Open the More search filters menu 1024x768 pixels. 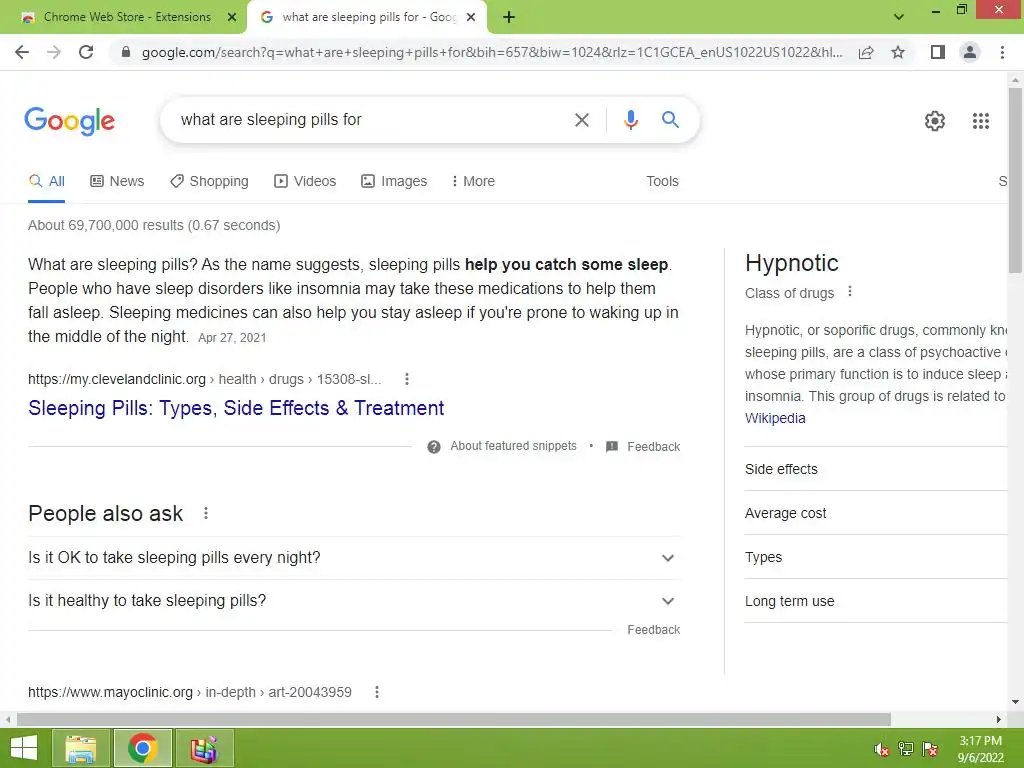pyautogui.click(x=473, y=181)
